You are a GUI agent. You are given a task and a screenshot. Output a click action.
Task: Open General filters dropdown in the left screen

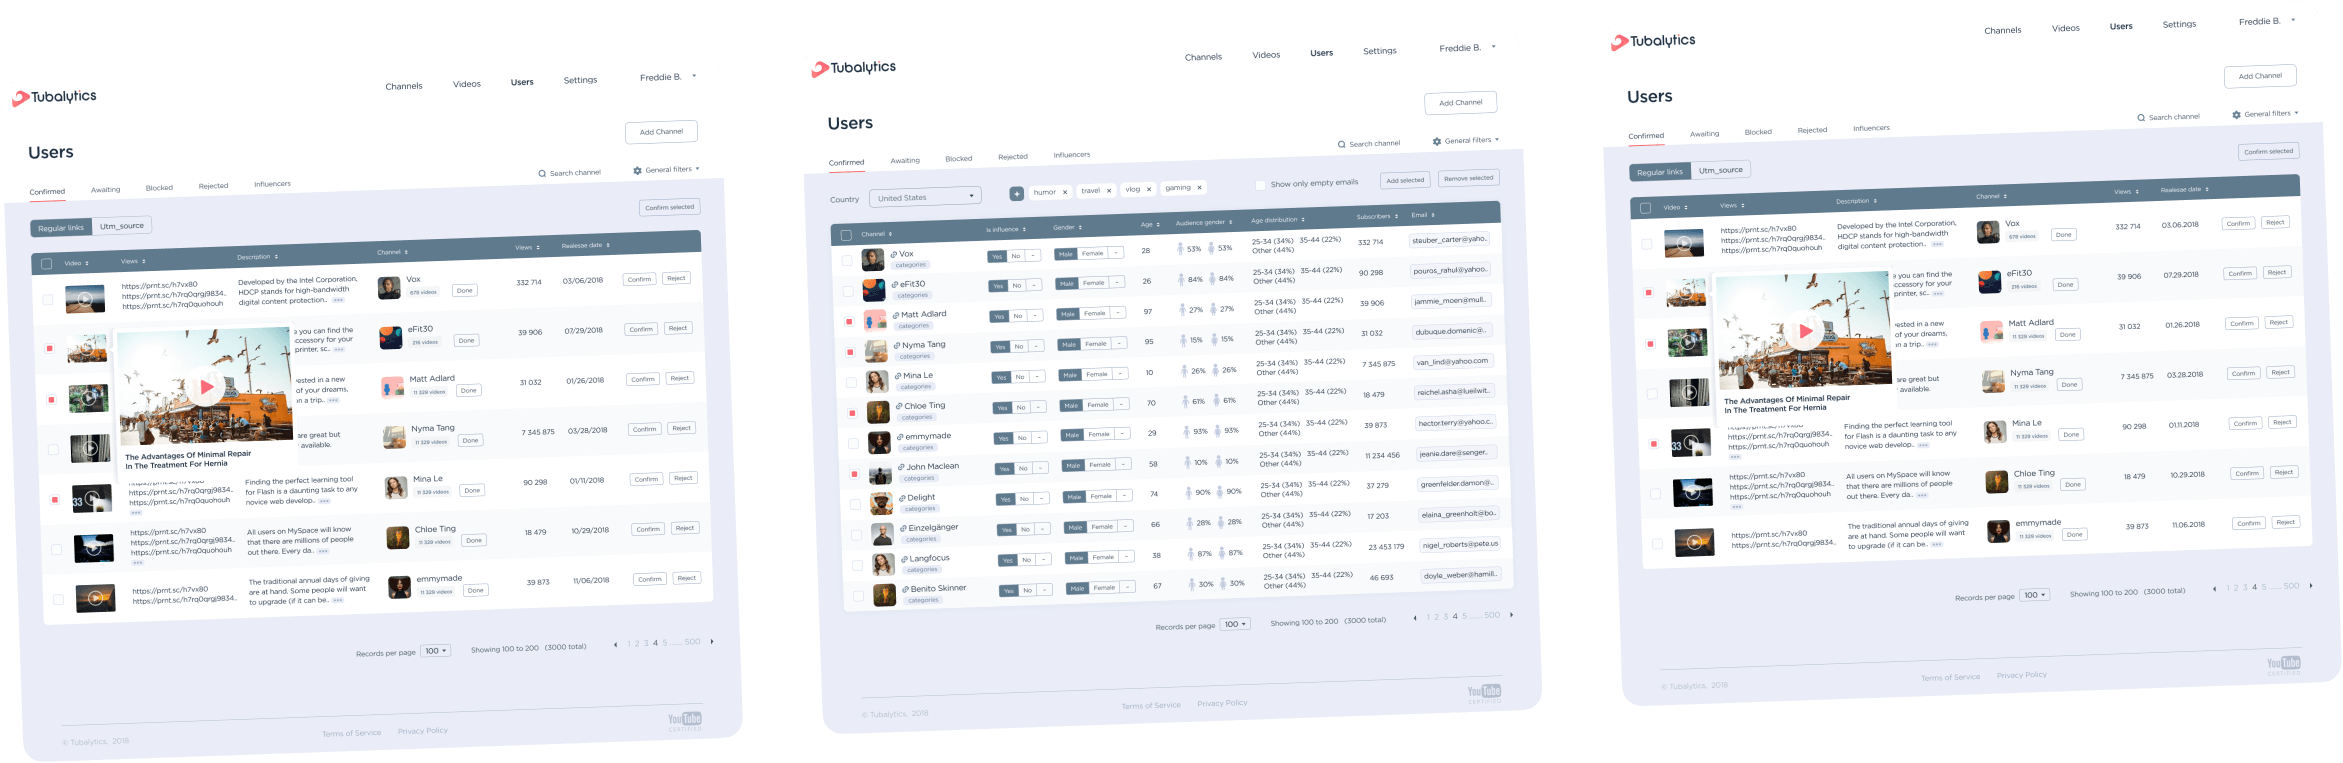tap(672, 169)
